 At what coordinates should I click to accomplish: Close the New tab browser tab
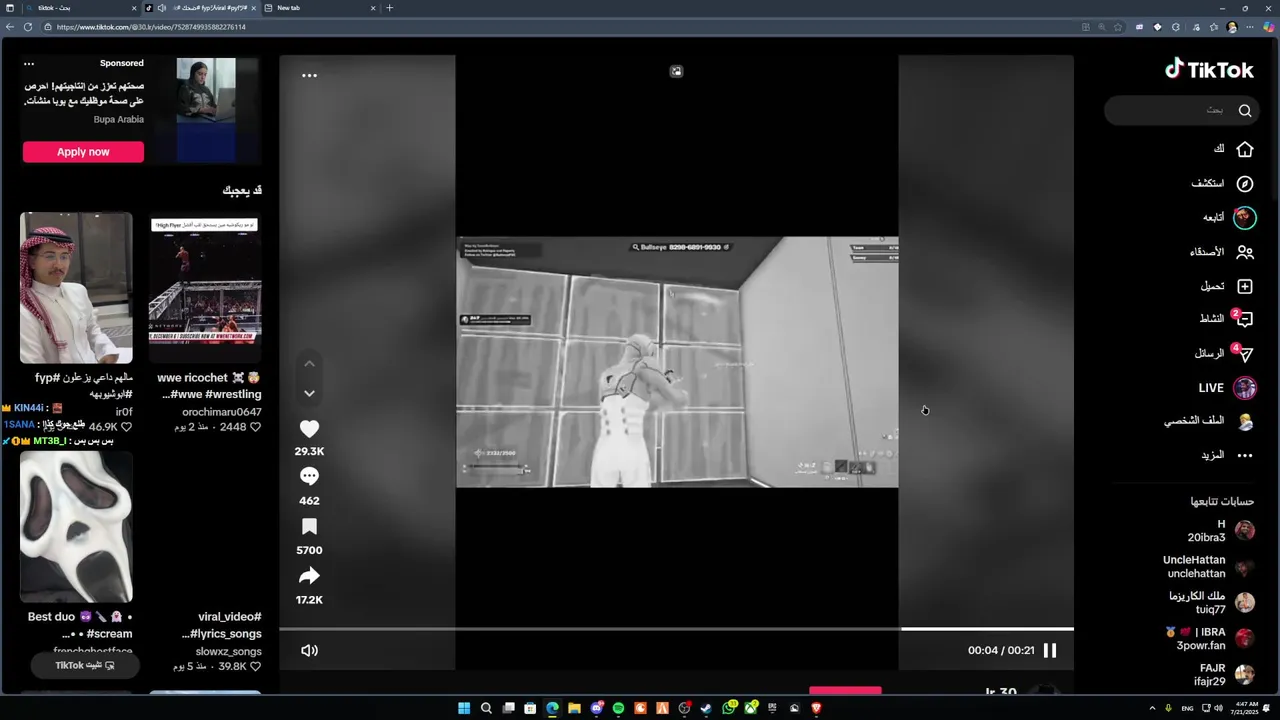pos(373,8)
